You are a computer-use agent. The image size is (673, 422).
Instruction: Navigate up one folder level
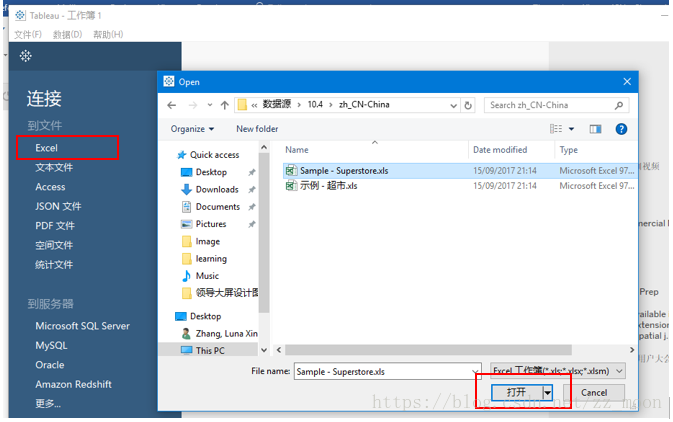[x=224, y=105]
